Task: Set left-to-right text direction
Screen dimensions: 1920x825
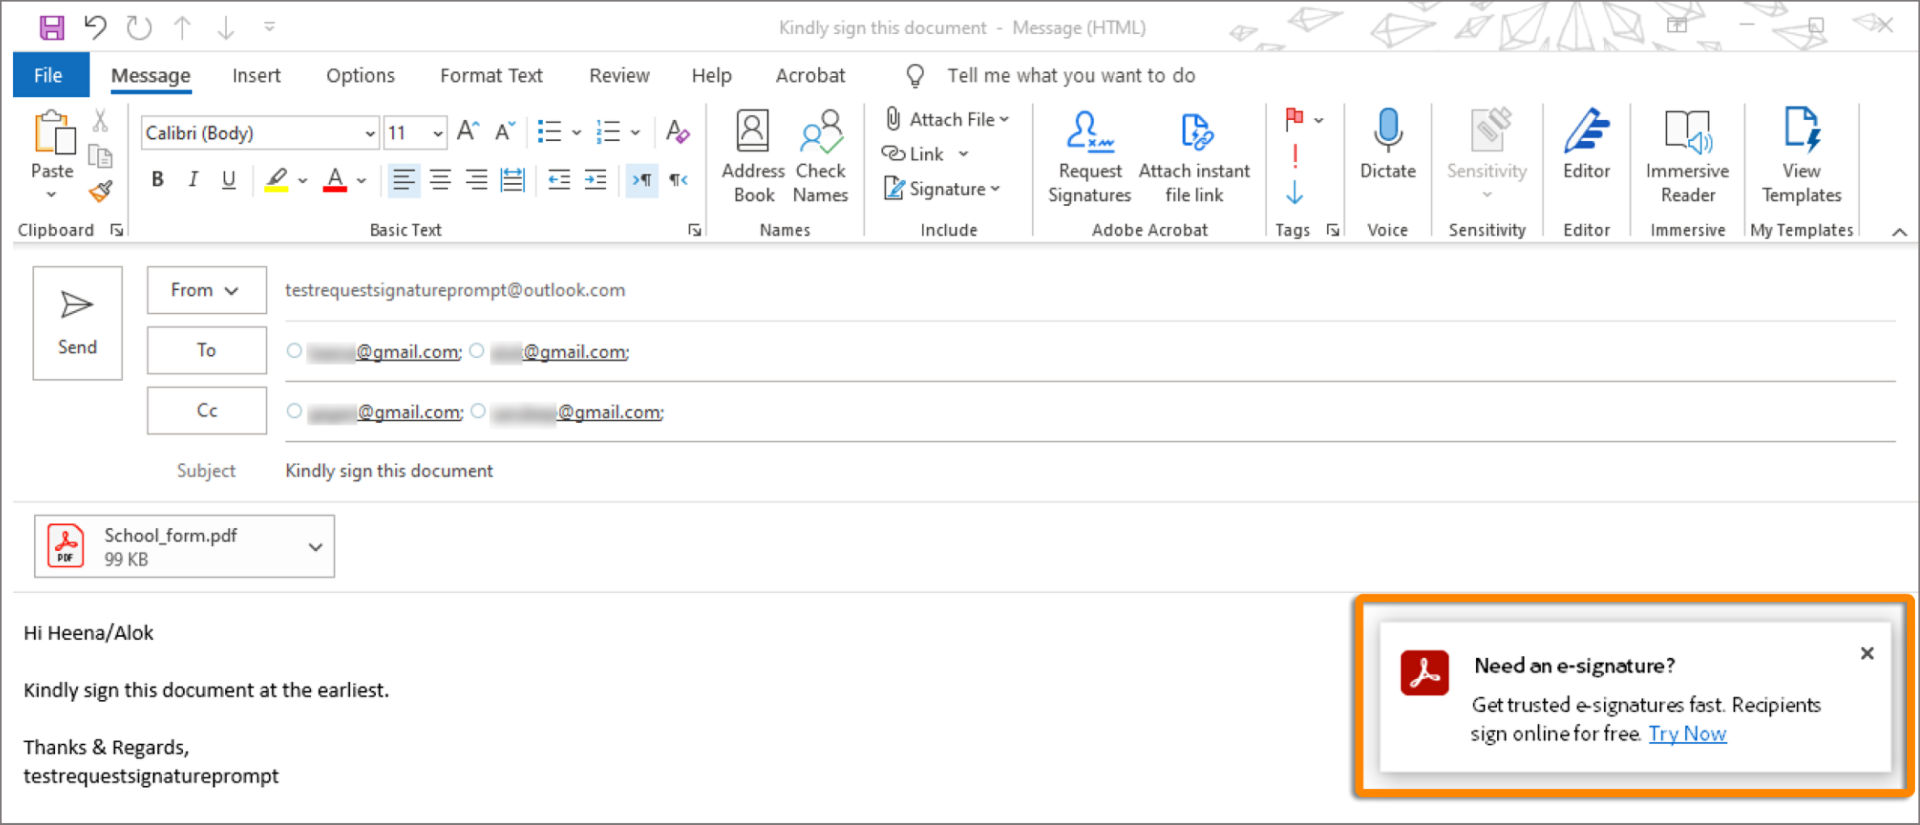Action: point(642,180)
